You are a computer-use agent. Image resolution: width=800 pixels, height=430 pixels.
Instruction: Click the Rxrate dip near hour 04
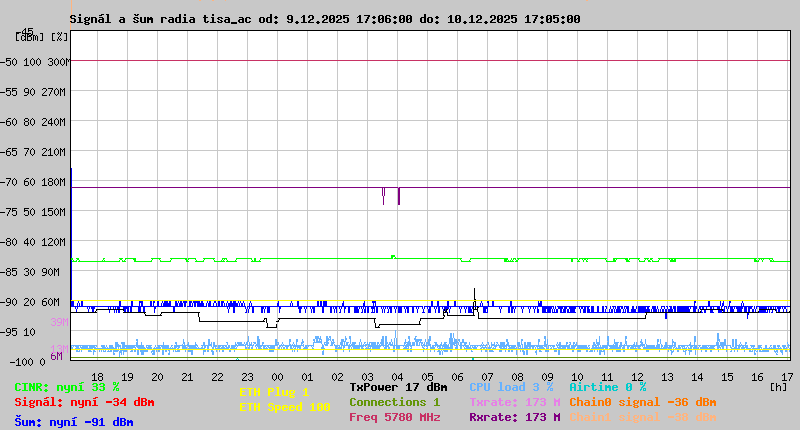(398, 196)
